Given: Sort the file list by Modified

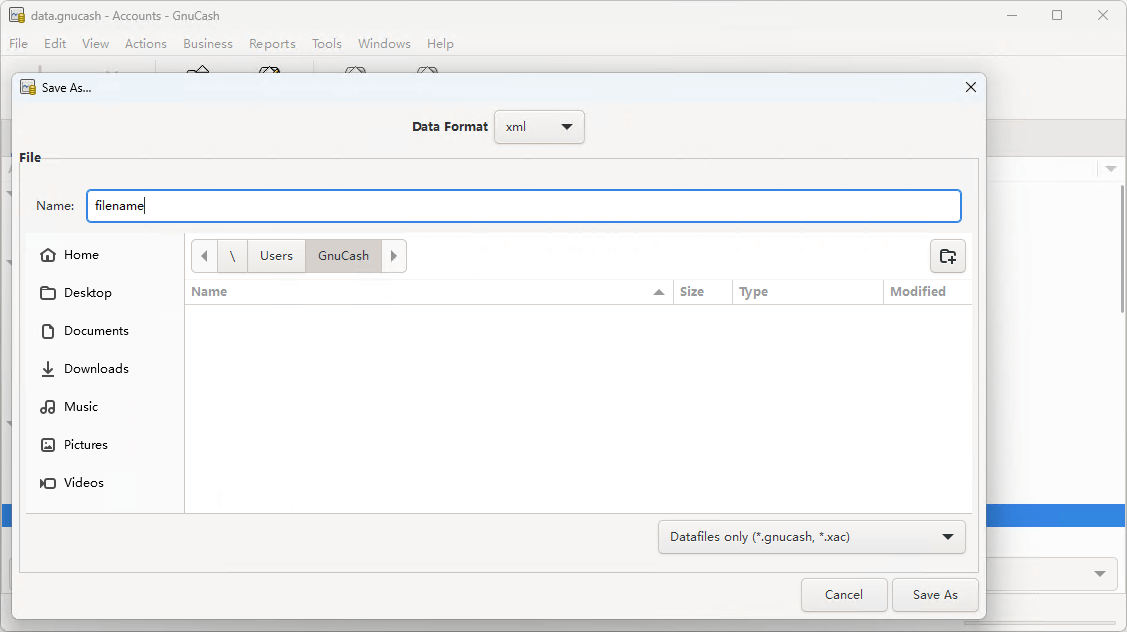Looking at the screenshot, I should [x=917, y=292].
